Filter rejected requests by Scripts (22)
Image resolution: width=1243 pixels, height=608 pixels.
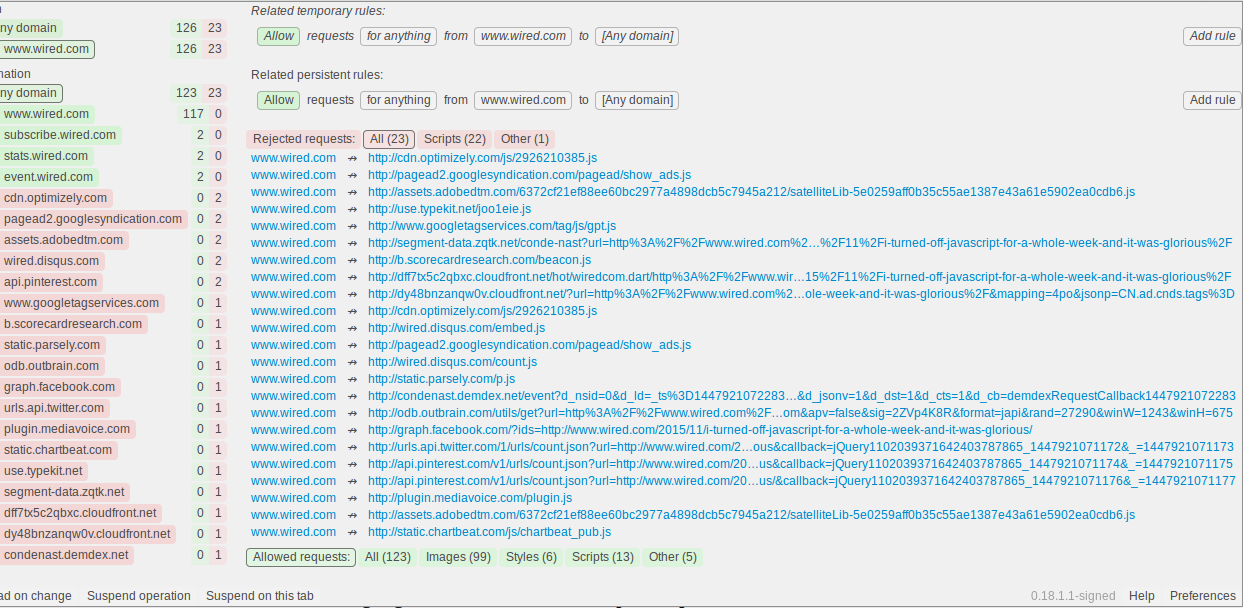tap(455, 139)
